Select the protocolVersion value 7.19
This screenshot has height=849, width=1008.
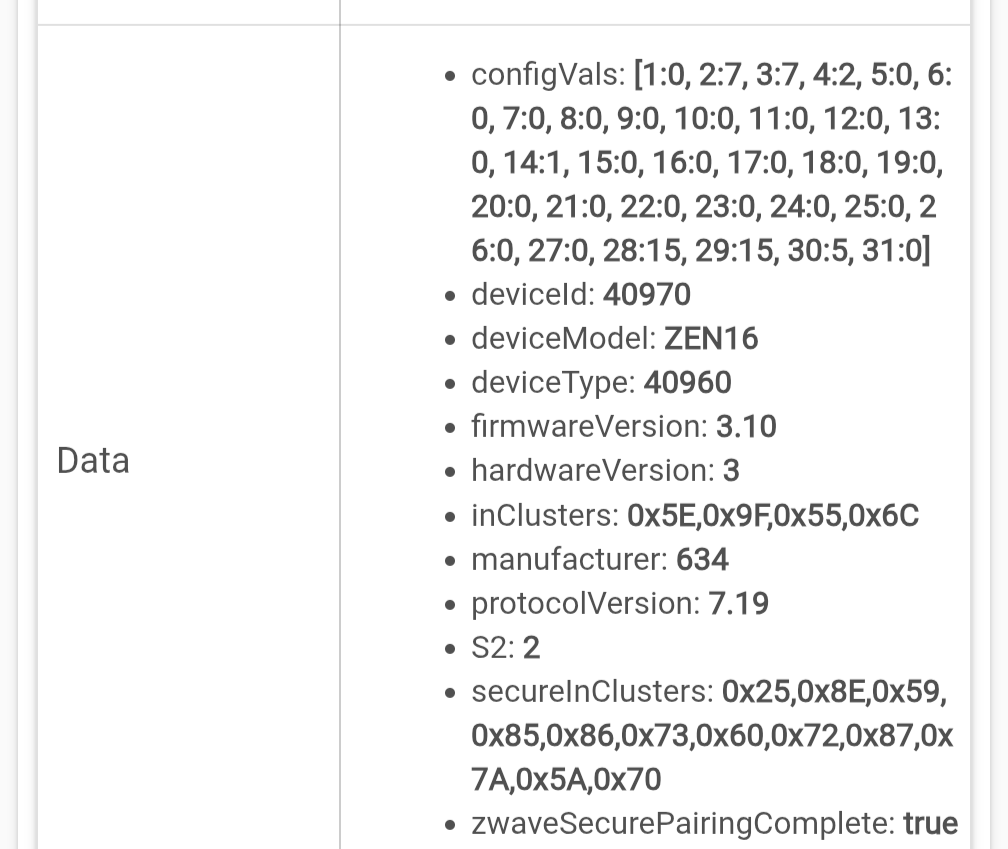tap(738, 603)
